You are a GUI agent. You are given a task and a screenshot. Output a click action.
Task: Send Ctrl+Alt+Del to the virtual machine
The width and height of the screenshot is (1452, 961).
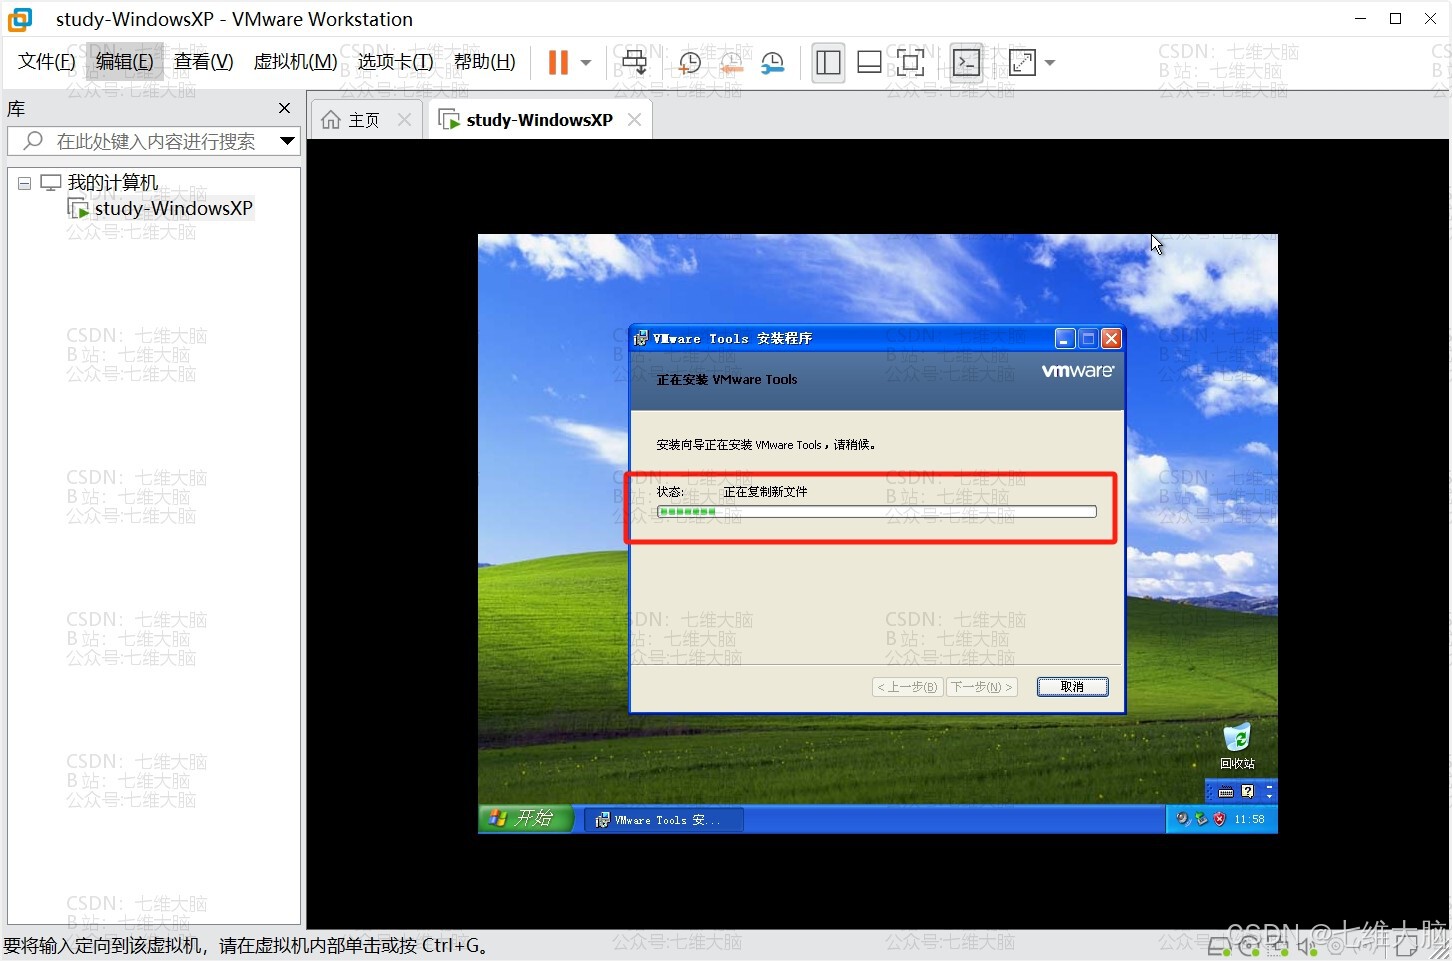[x=634, y=63]
